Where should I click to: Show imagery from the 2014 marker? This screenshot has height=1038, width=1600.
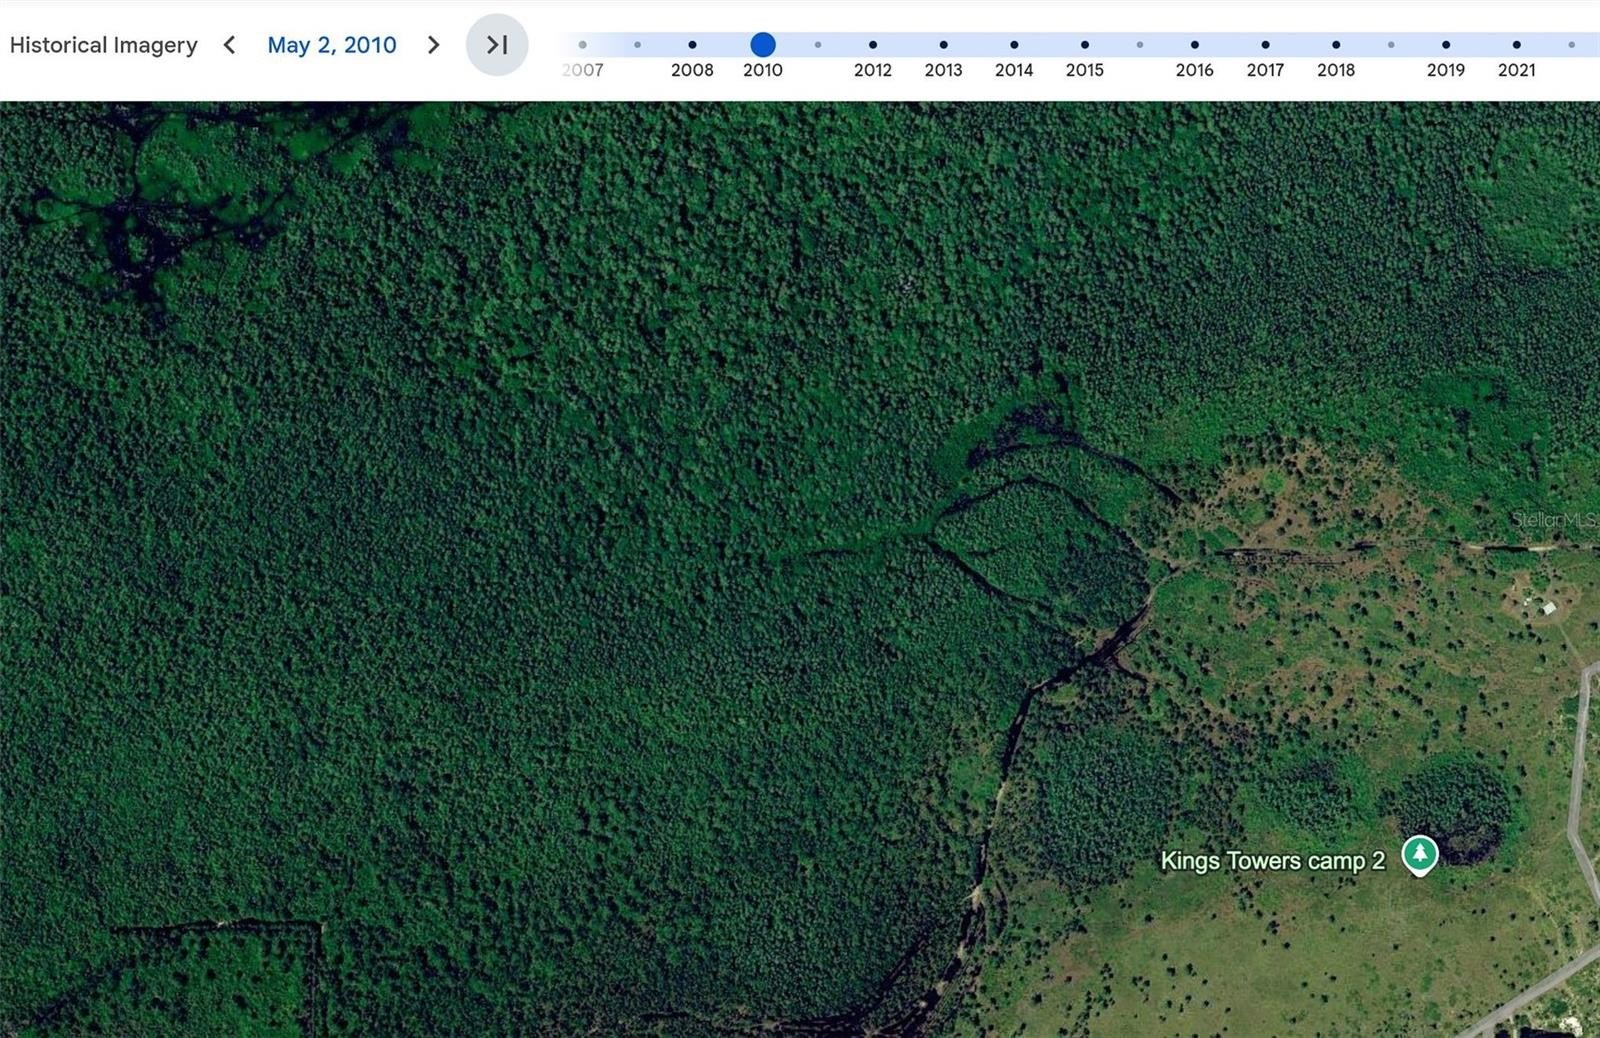tap(1014, 45)
